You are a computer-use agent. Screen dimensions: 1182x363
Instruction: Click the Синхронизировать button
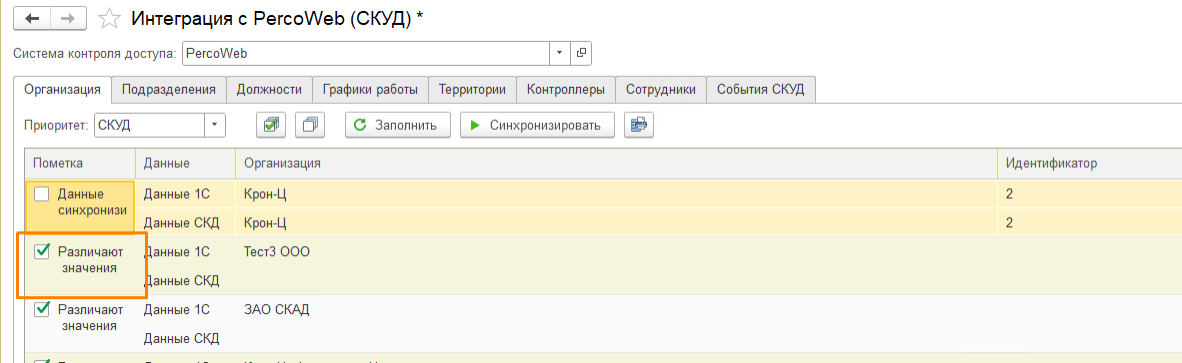pyautogui.click(x=537, y=125)
